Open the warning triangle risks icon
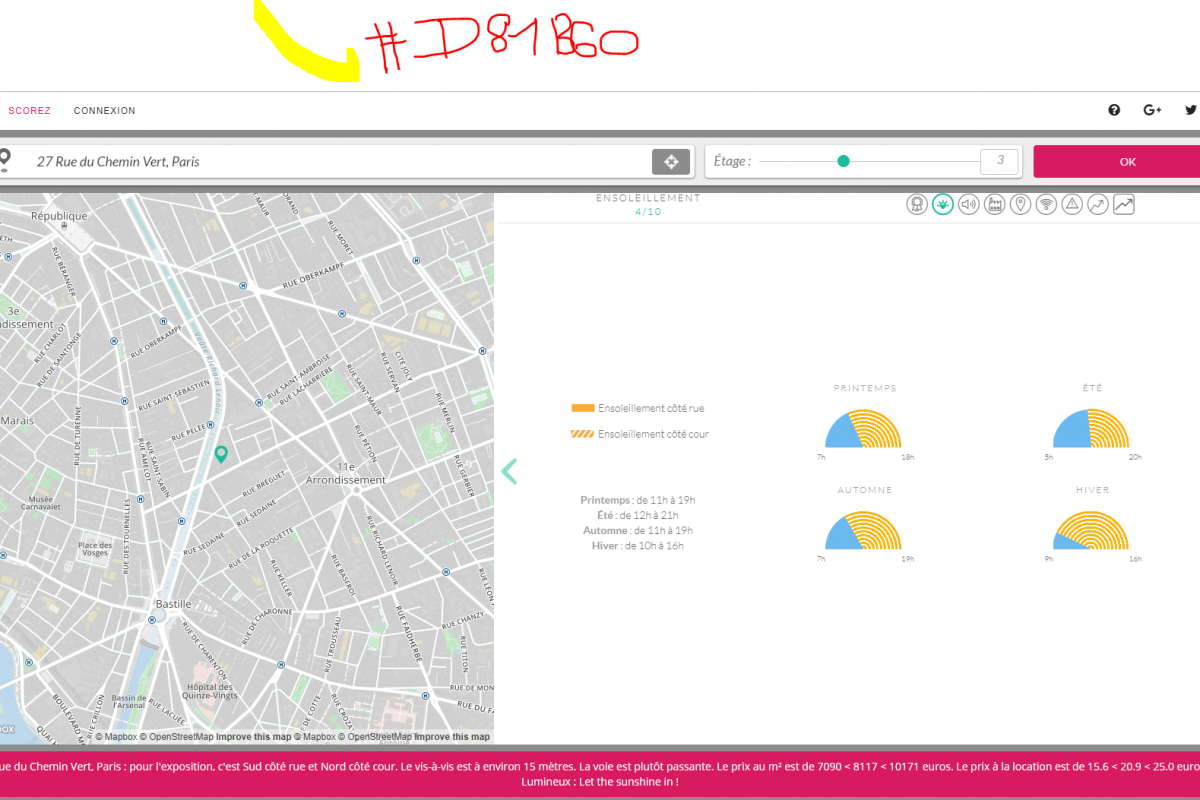 tap(1072, 205)
